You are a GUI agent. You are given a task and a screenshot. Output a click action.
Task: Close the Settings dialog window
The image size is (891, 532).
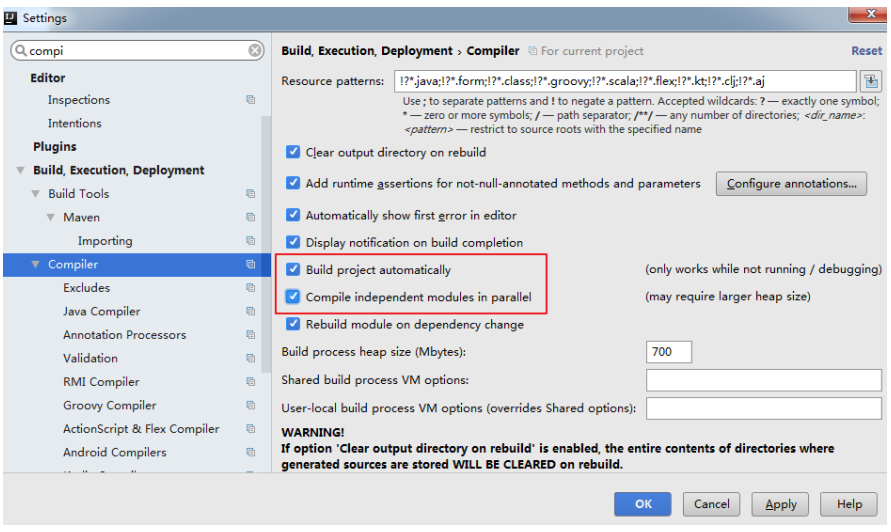pyautogui.click(x=870, y=14)
